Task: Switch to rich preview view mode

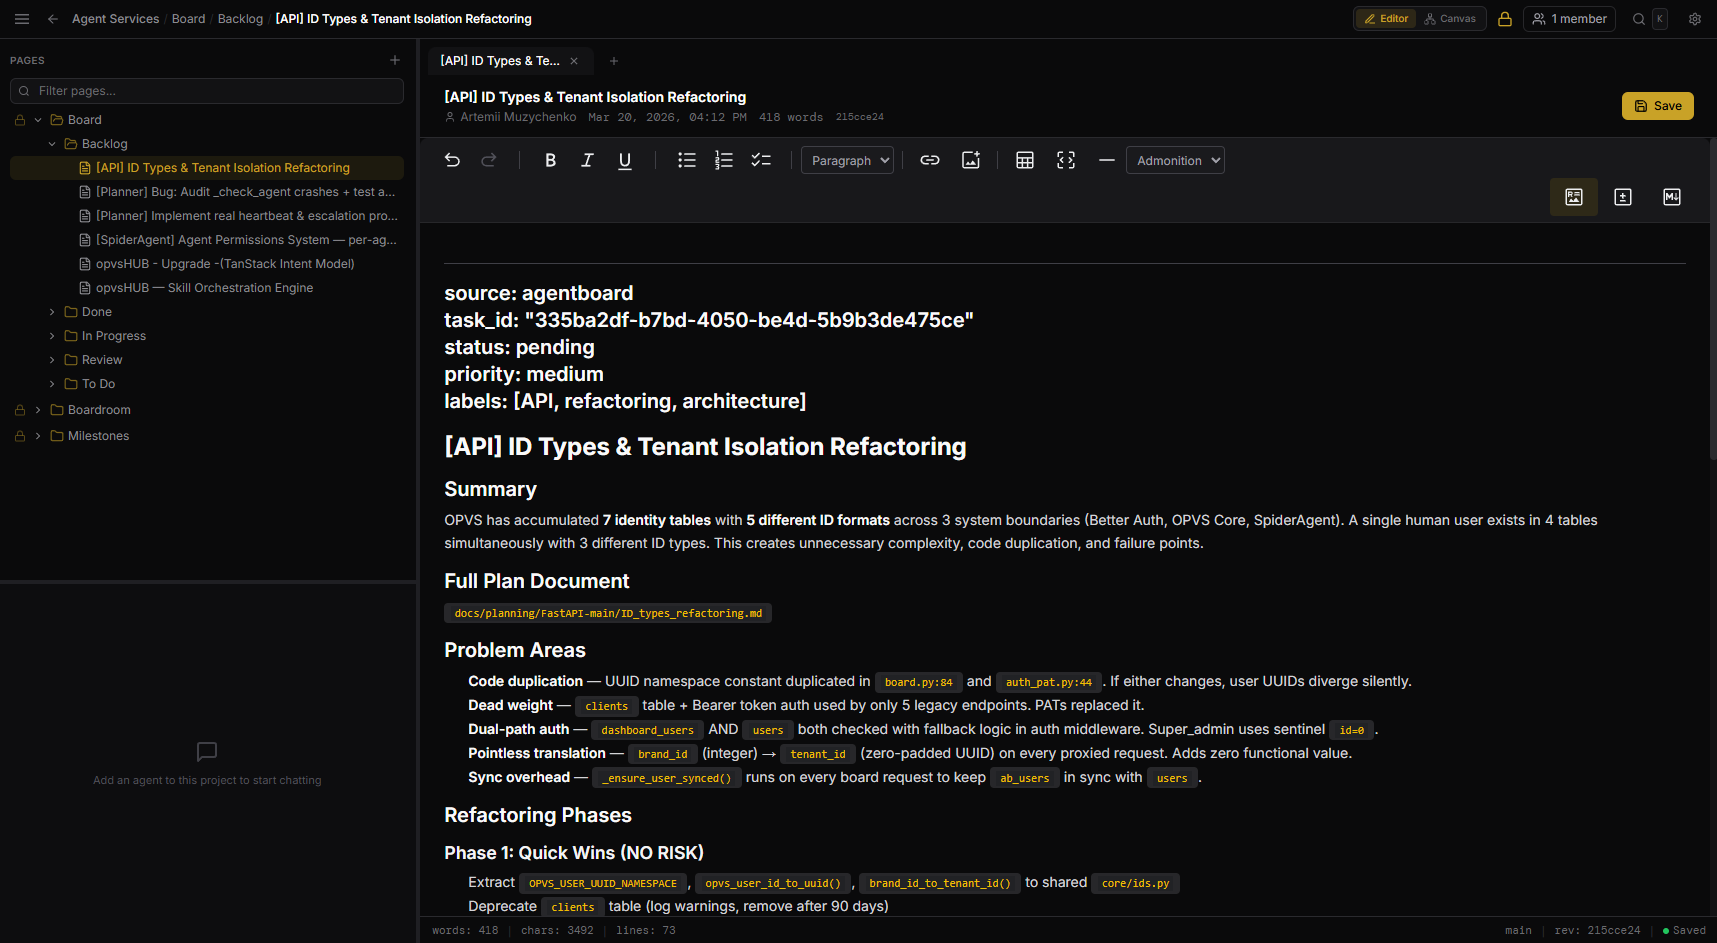Action: 1574,197
